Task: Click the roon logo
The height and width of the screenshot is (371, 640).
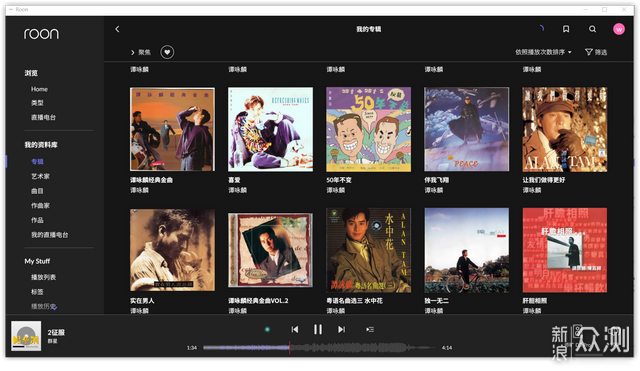Action: [41, 33]
